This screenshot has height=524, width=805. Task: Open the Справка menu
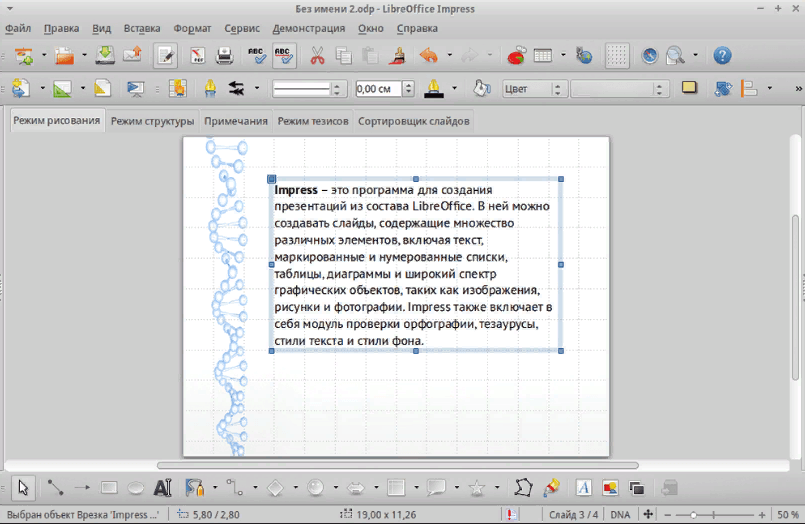coord(417,28)
